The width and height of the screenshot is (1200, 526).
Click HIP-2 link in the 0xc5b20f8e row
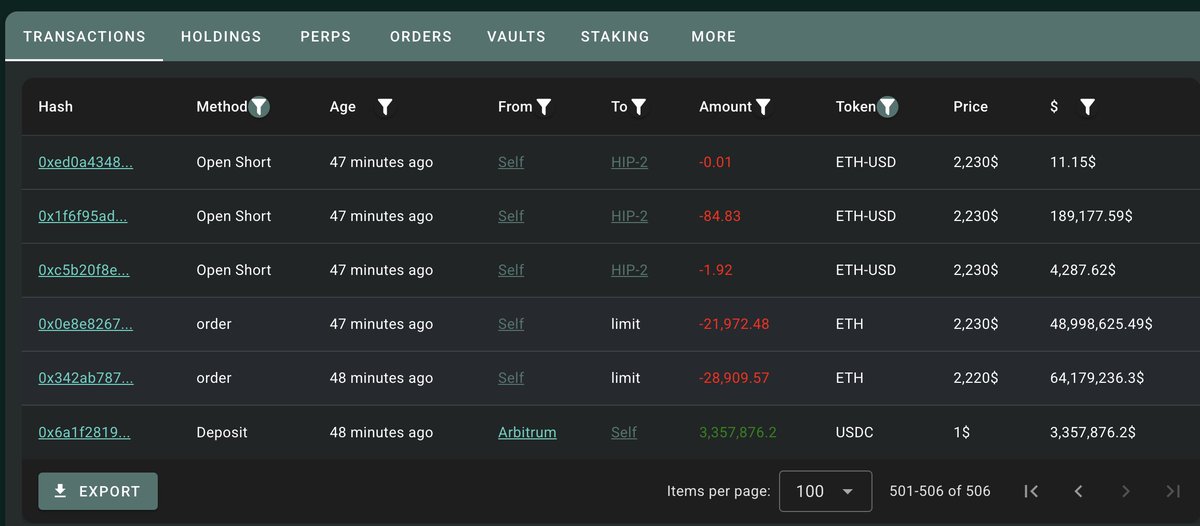629,270
